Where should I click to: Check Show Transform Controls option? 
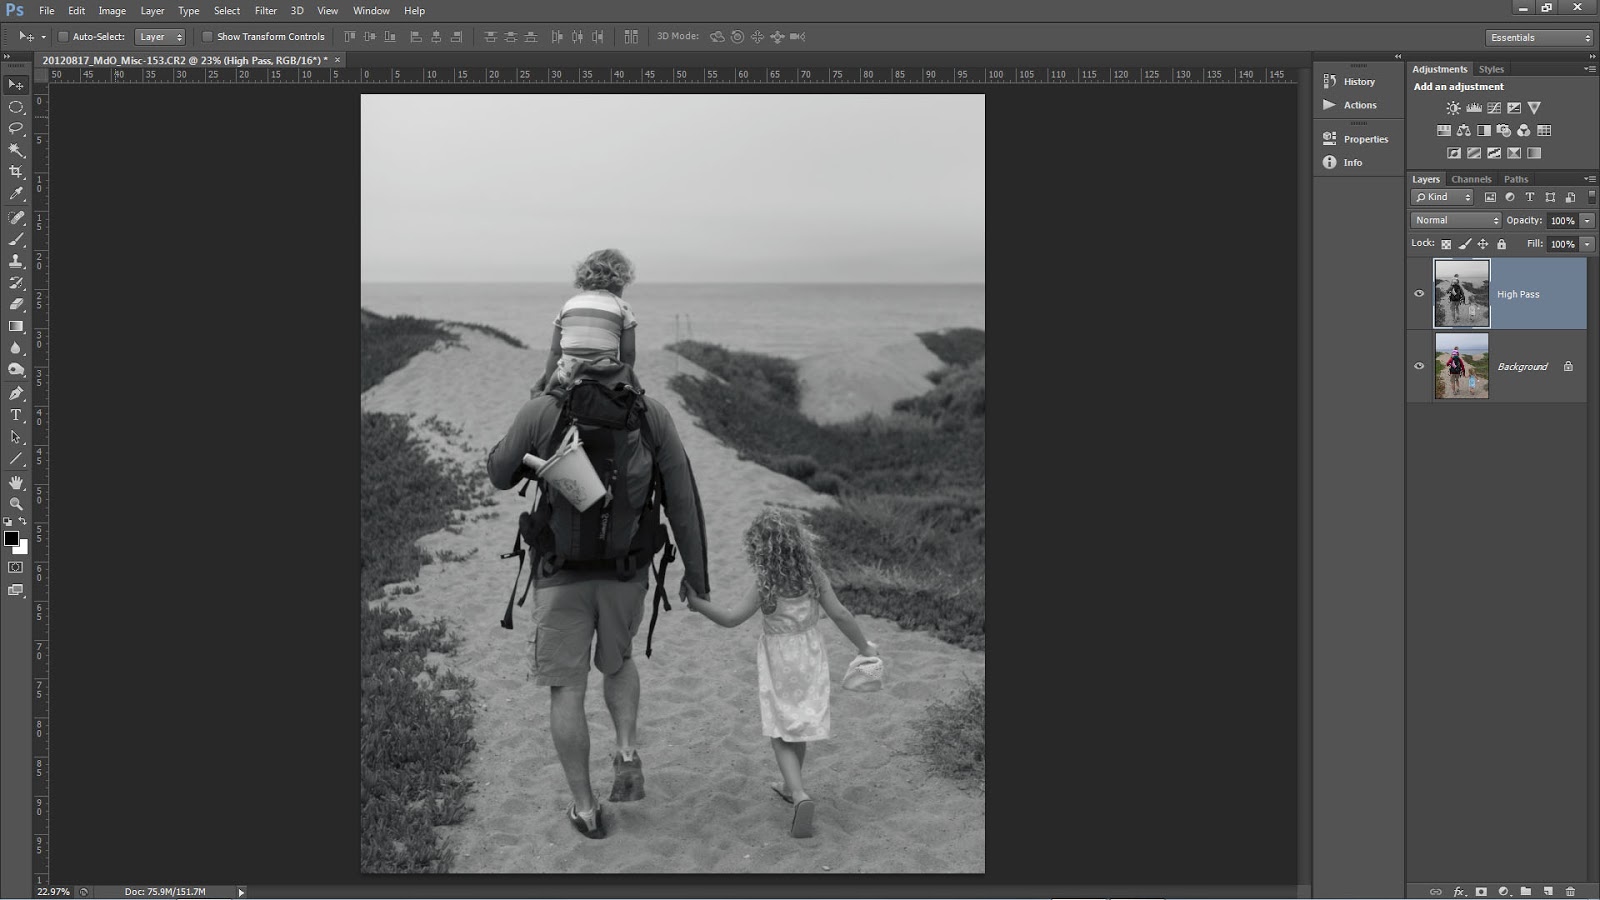207,37
